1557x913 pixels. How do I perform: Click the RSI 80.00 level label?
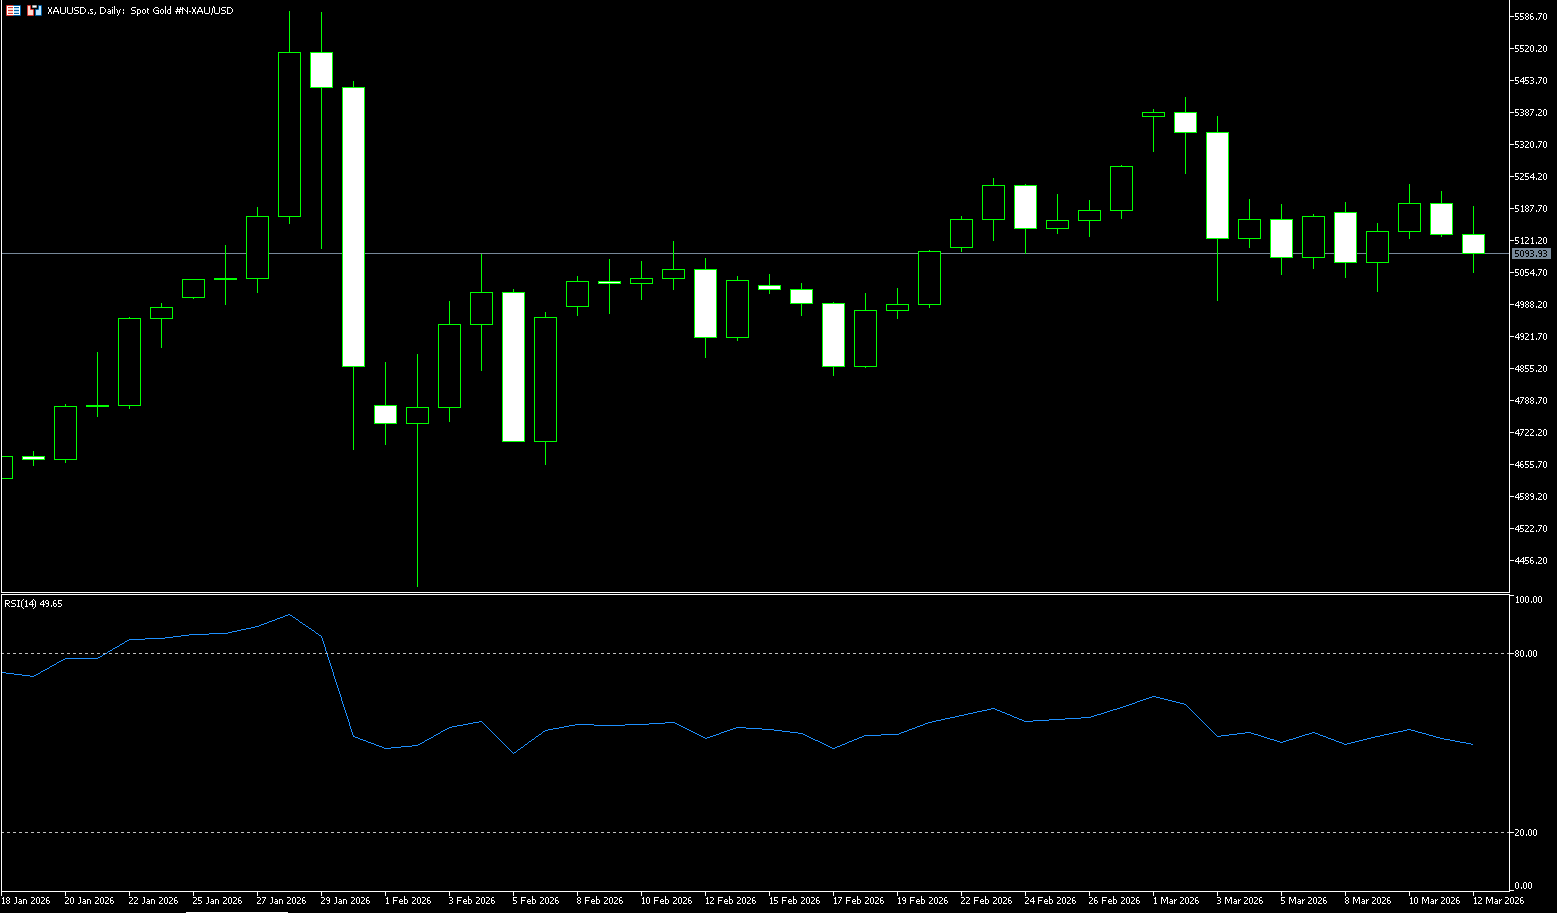(x=1526, y=654)
